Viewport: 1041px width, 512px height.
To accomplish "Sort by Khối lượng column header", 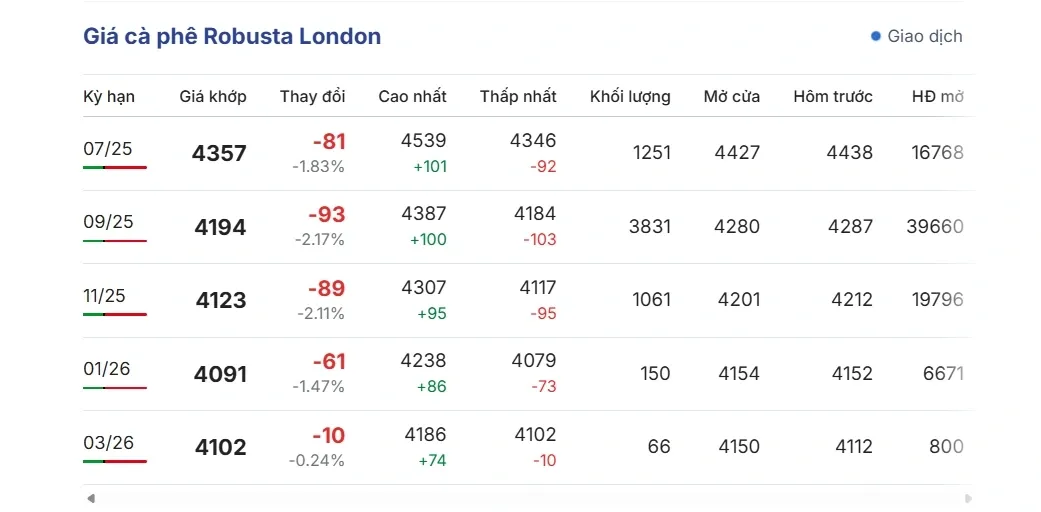I will [630, 97].
